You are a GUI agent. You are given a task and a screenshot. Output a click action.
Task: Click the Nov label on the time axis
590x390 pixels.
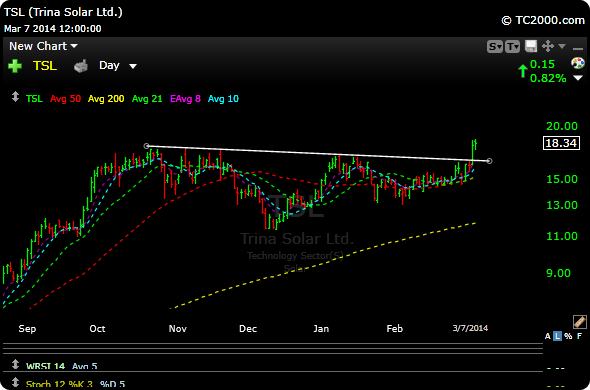(178, 329)
